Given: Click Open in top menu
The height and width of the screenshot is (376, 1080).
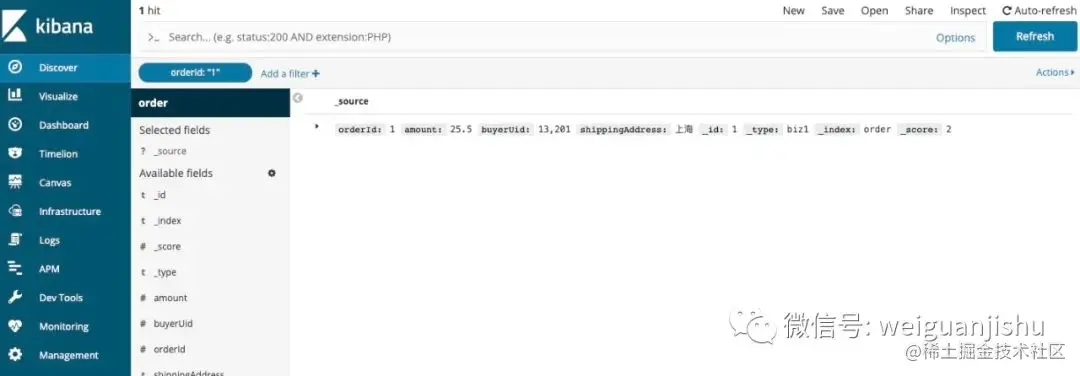Looking at the screenshot, I should 875,11.
